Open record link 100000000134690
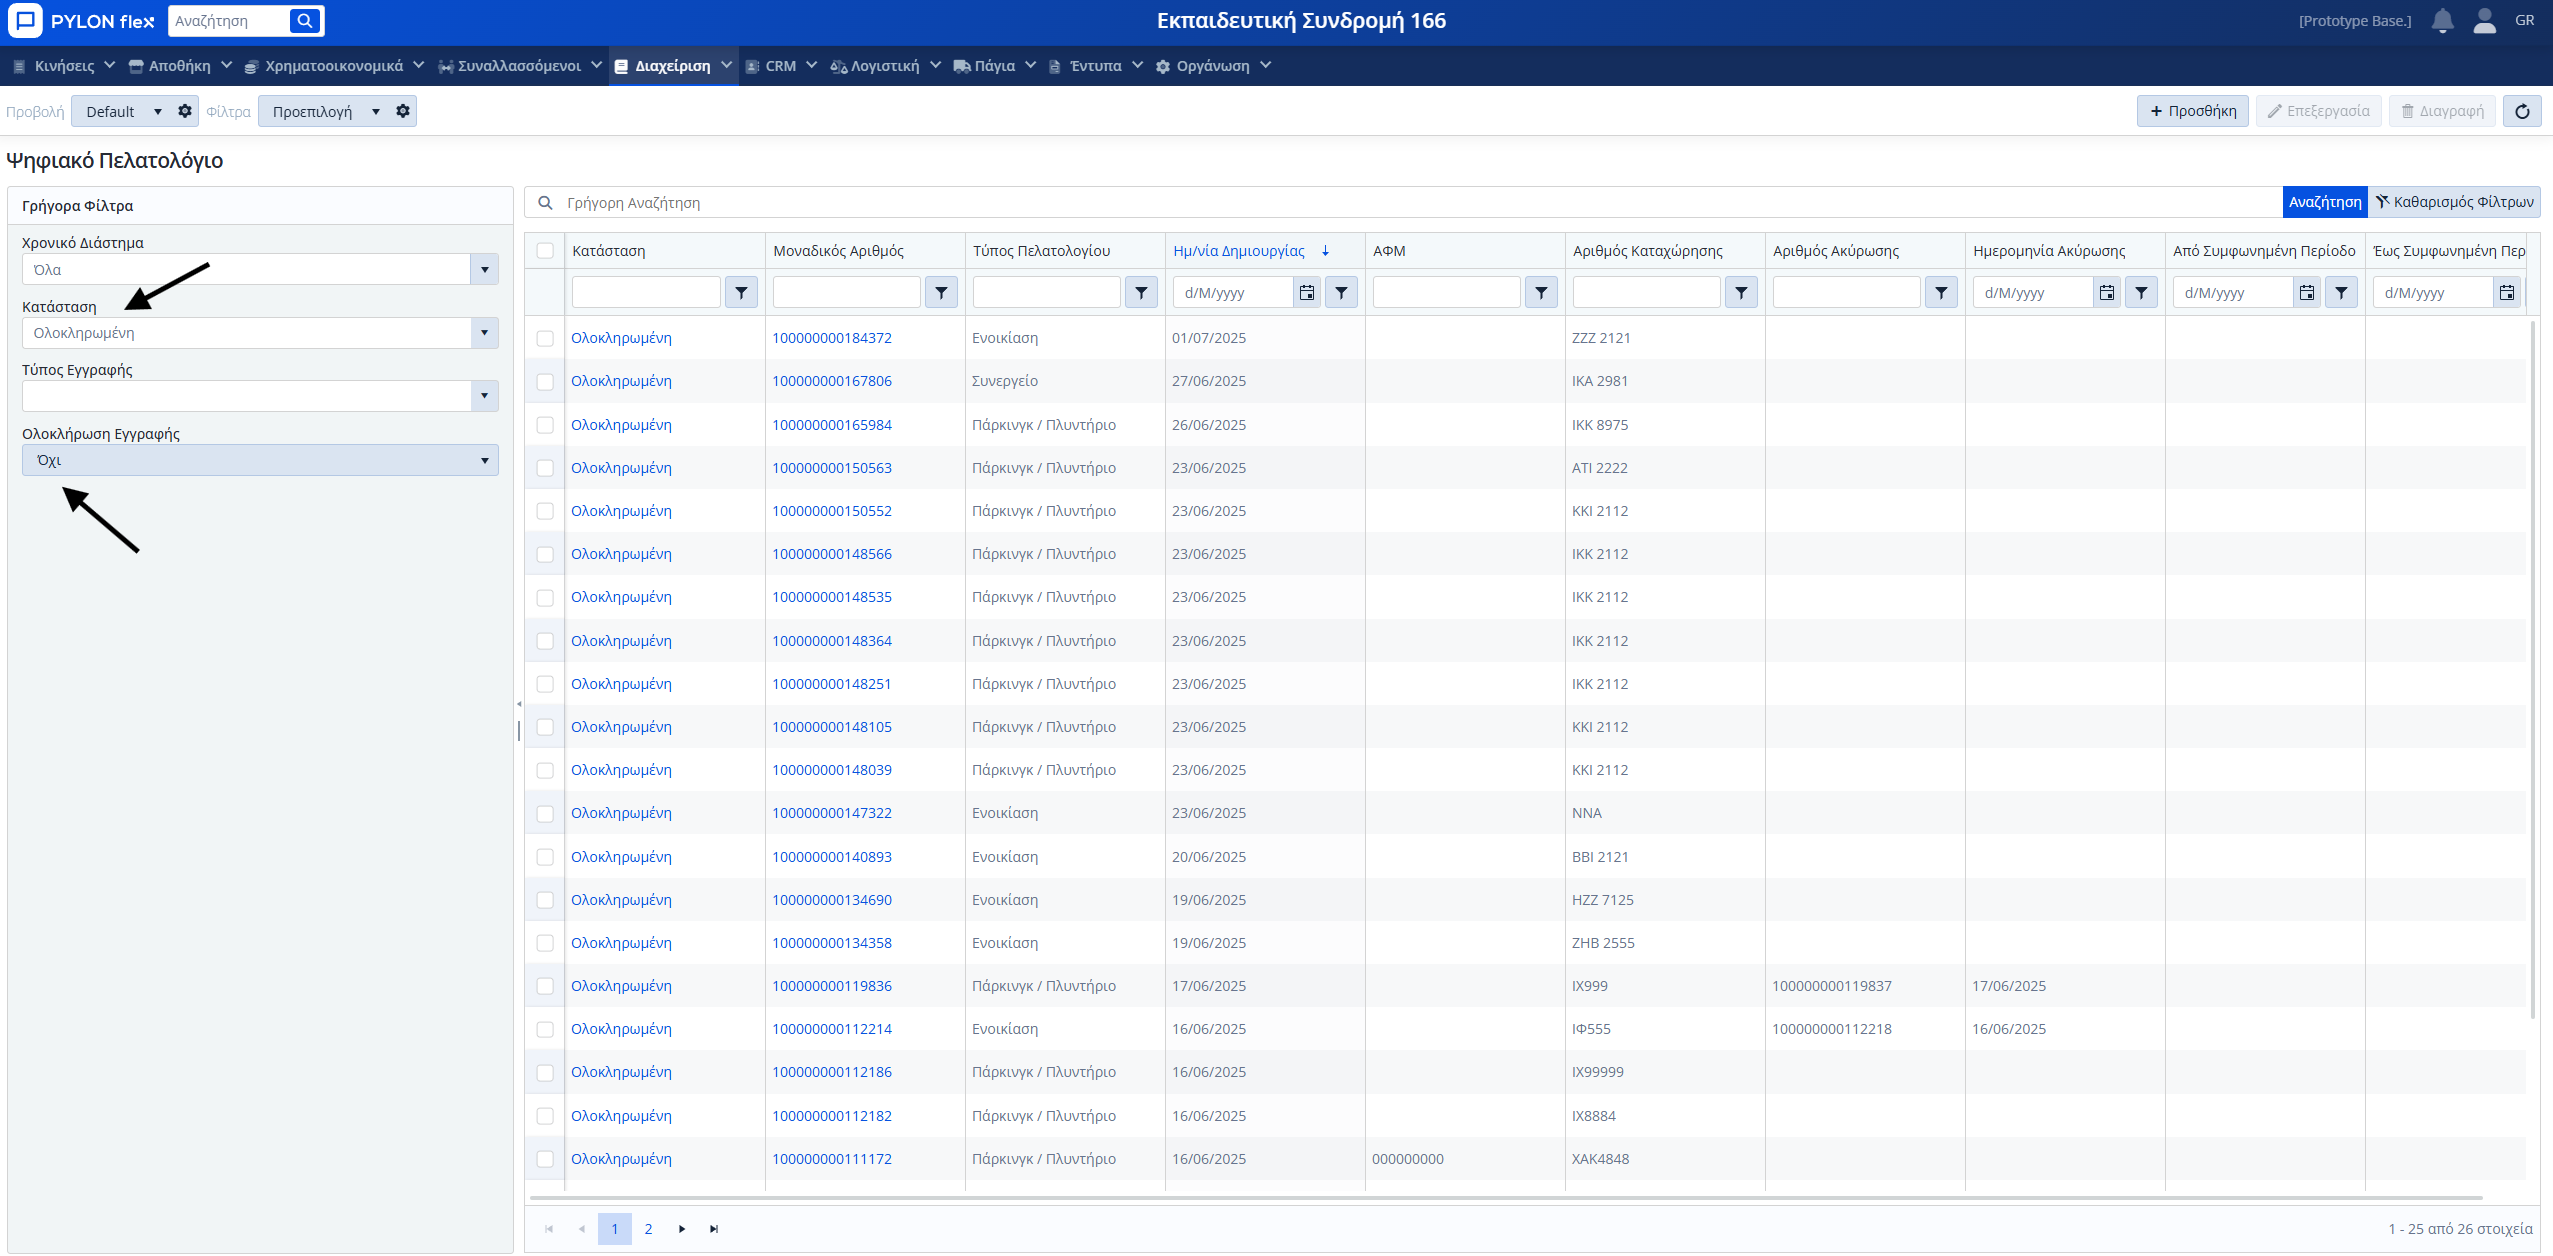This screenshot has height=1256, width=2553. coord(832,900)
